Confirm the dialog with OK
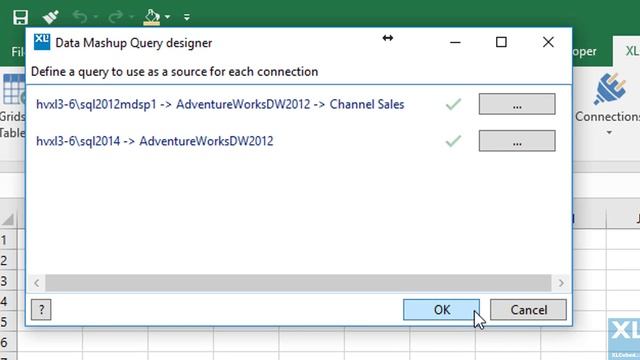 coord(441,310)
